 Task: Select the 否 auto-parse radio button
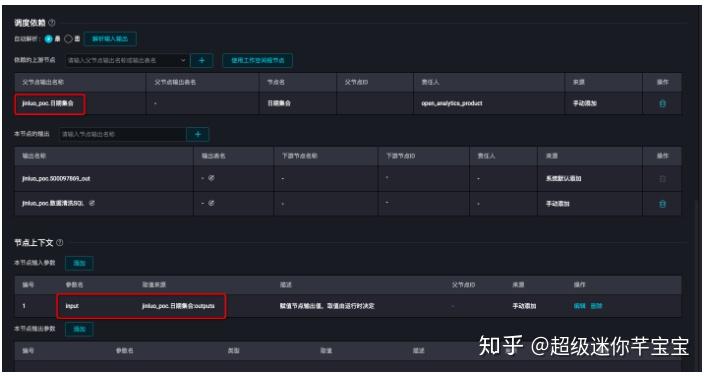[x=68, y=39]
